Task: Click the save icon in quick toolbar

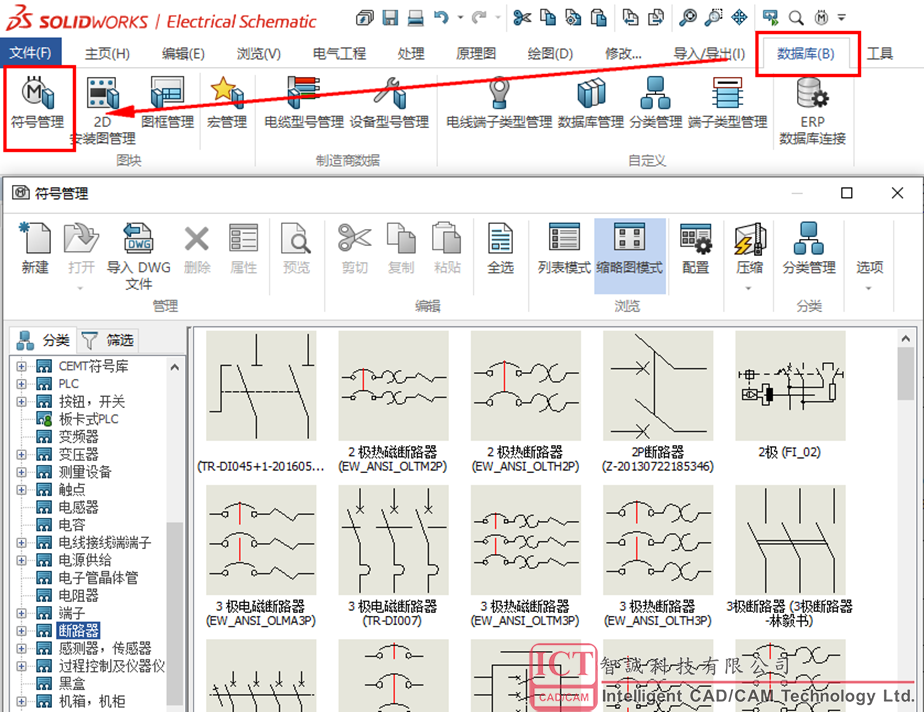Action: point(390,18)
